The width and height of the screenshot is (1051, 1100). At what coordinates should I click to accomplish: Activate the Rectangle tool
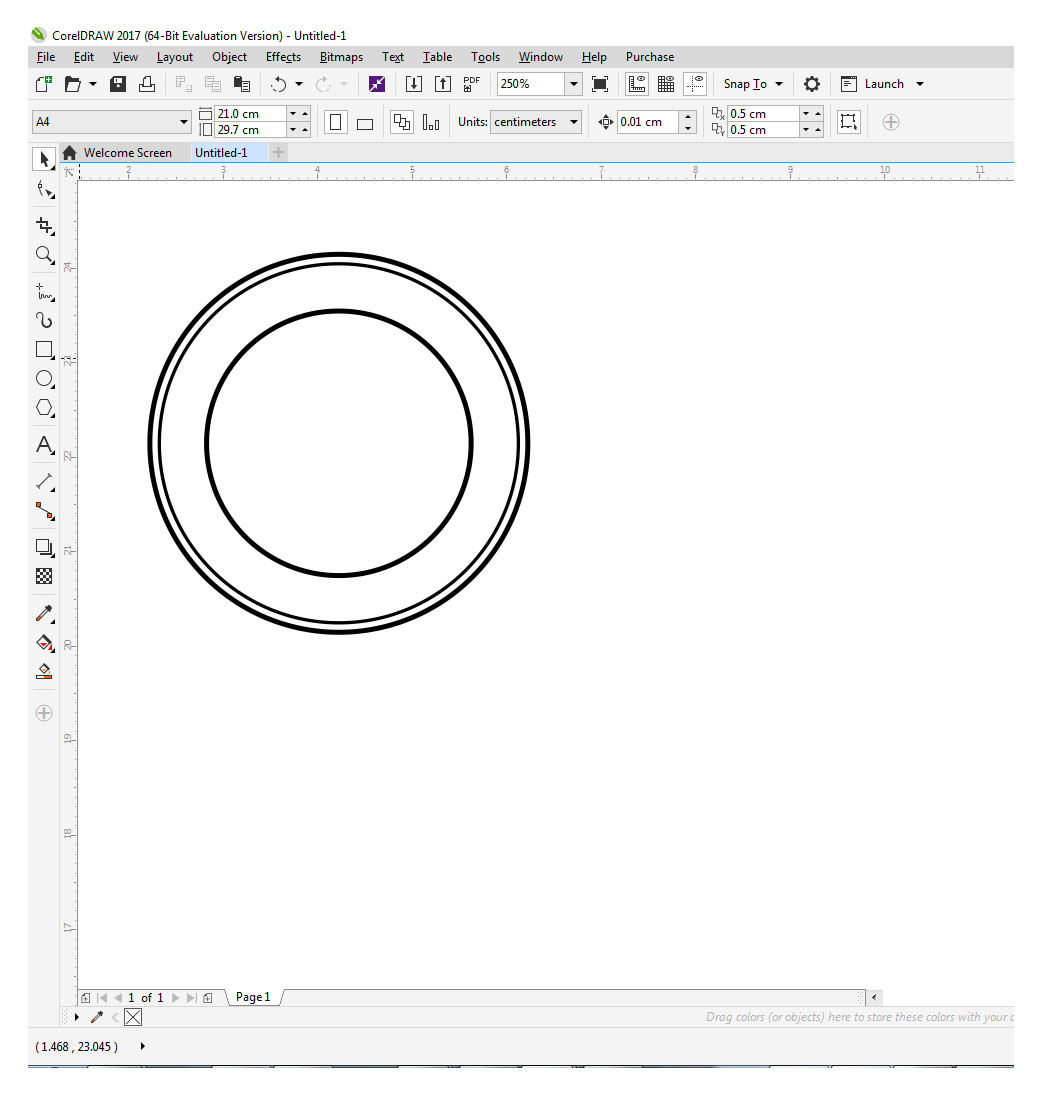click(x=44, y=349)
